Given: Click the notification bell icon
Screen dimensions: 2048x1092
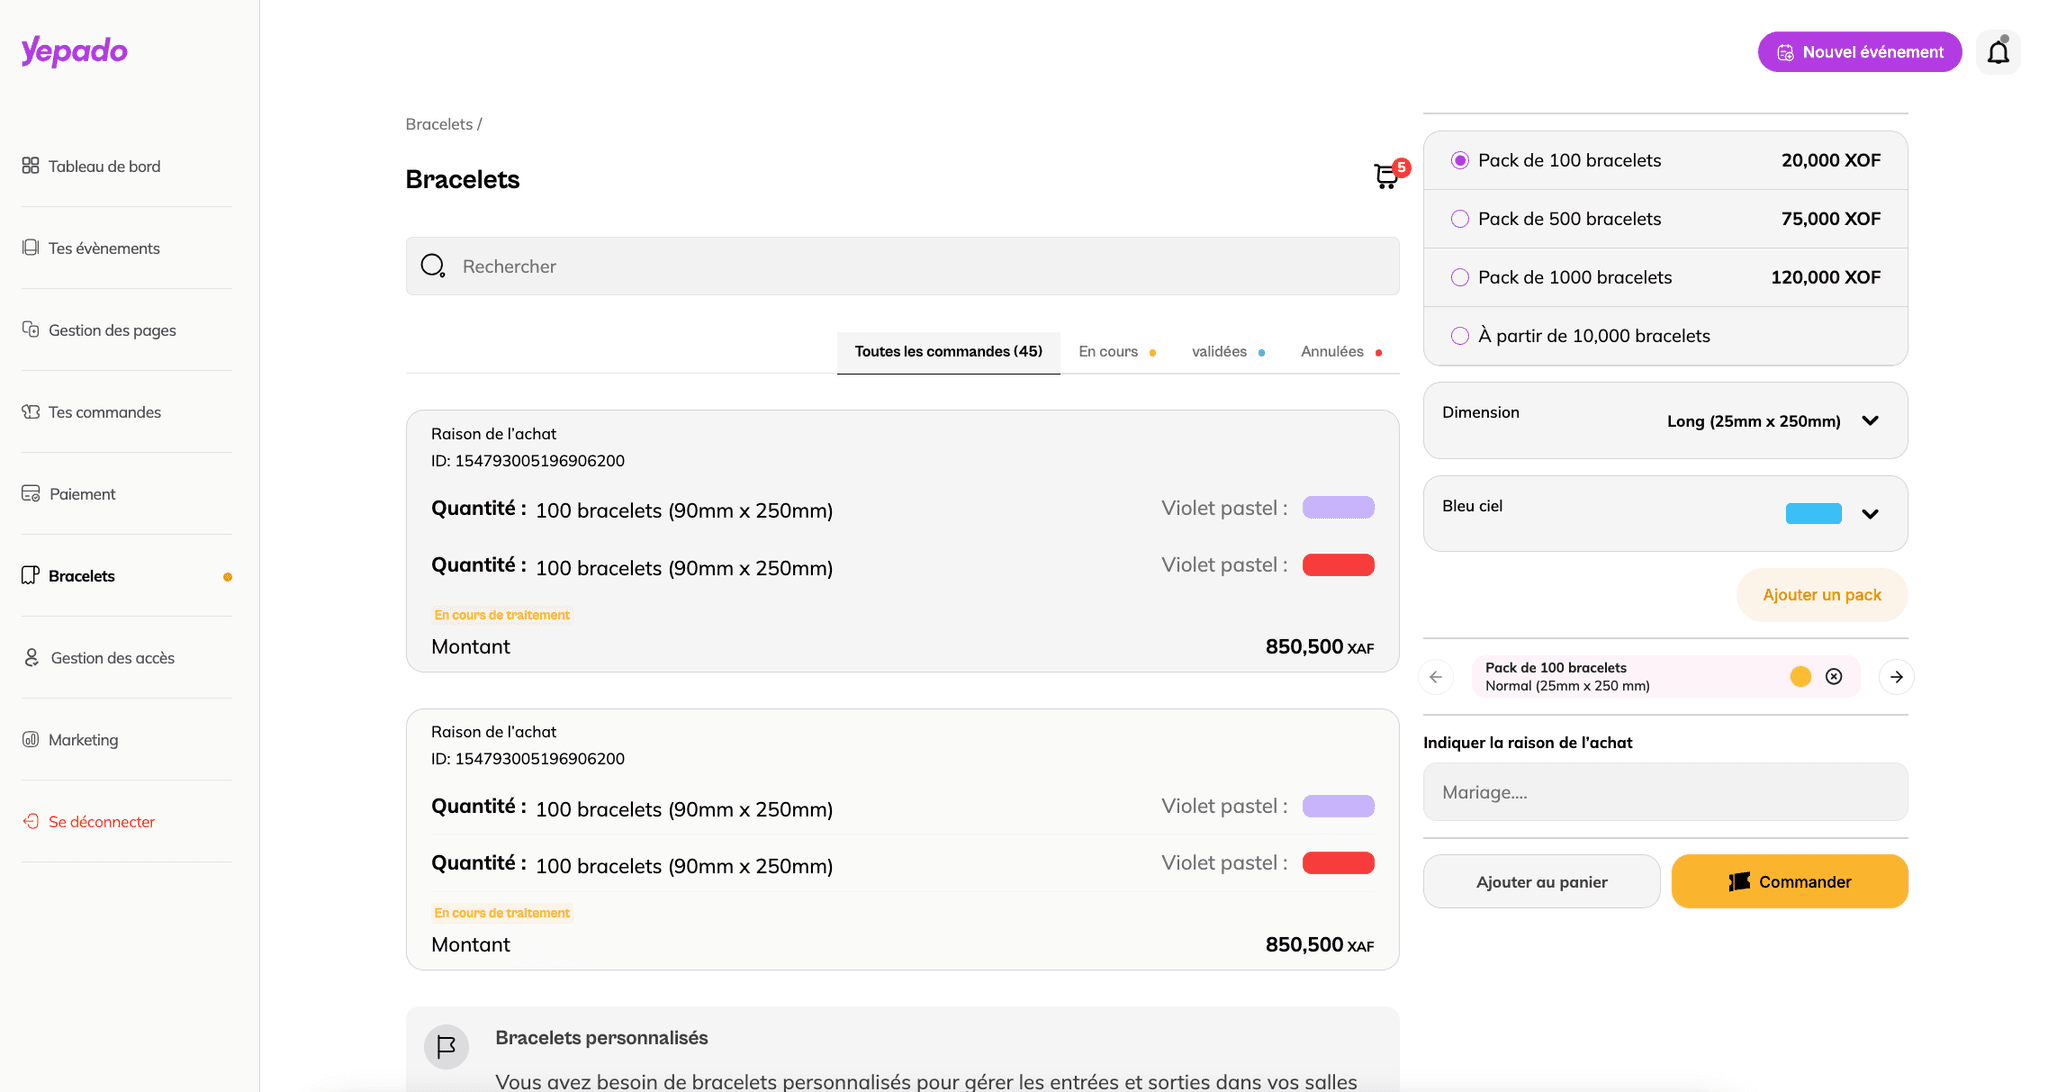Looking at the screenshot, I should click(x=1997, y=52).
